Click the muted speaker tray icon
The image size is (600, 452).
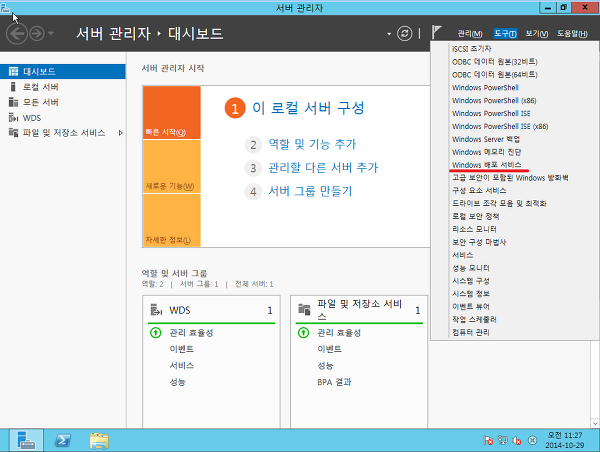point(517,441)
